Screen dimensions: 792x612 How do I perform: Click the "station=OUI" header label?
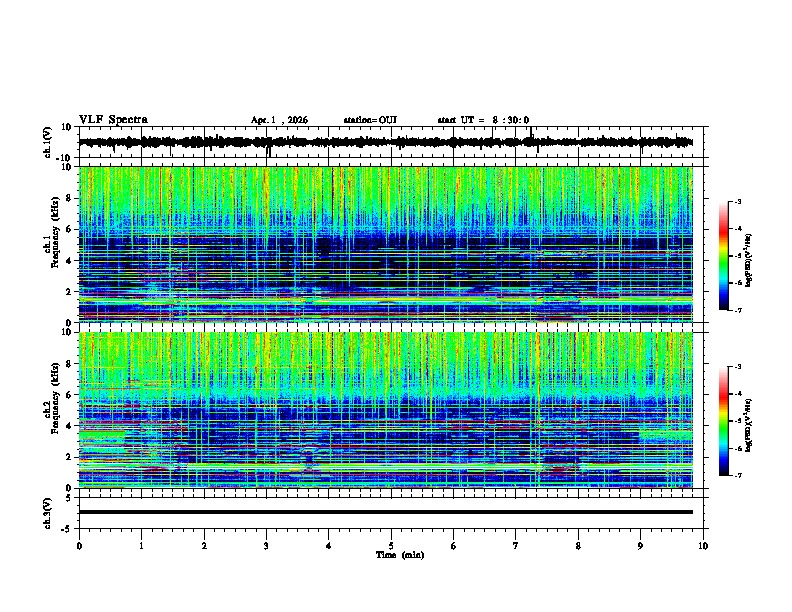370,120
